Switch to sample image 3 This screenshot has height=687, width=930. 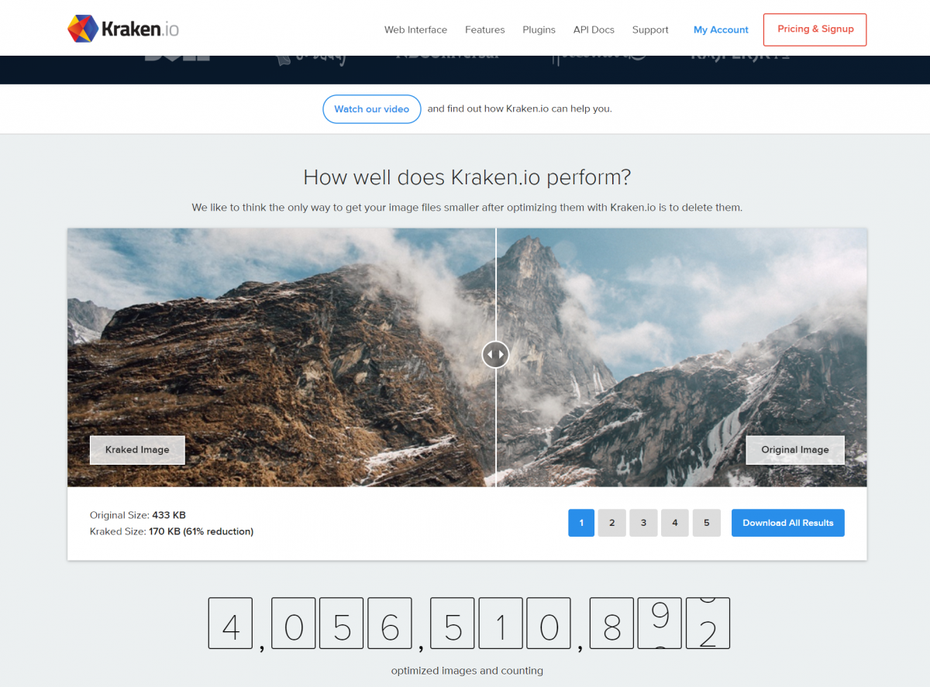tap(644, 523)
